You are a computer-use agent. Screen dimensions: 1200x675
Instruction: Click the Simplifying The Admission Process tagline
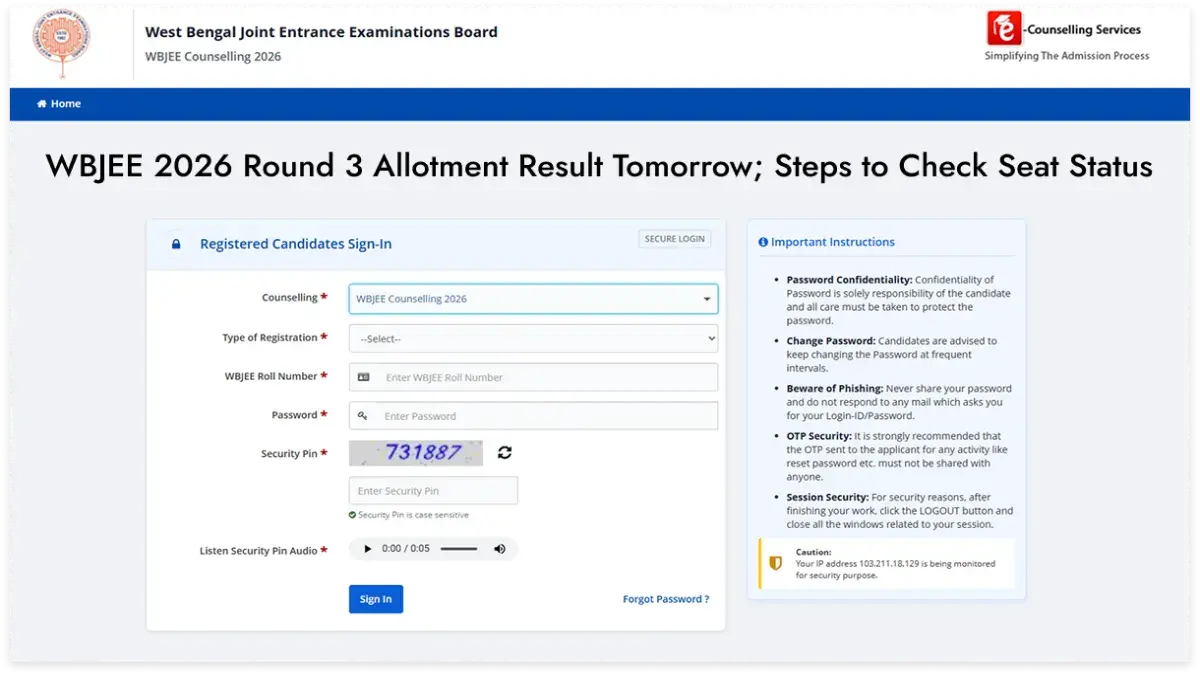(x=1067, y=56)
